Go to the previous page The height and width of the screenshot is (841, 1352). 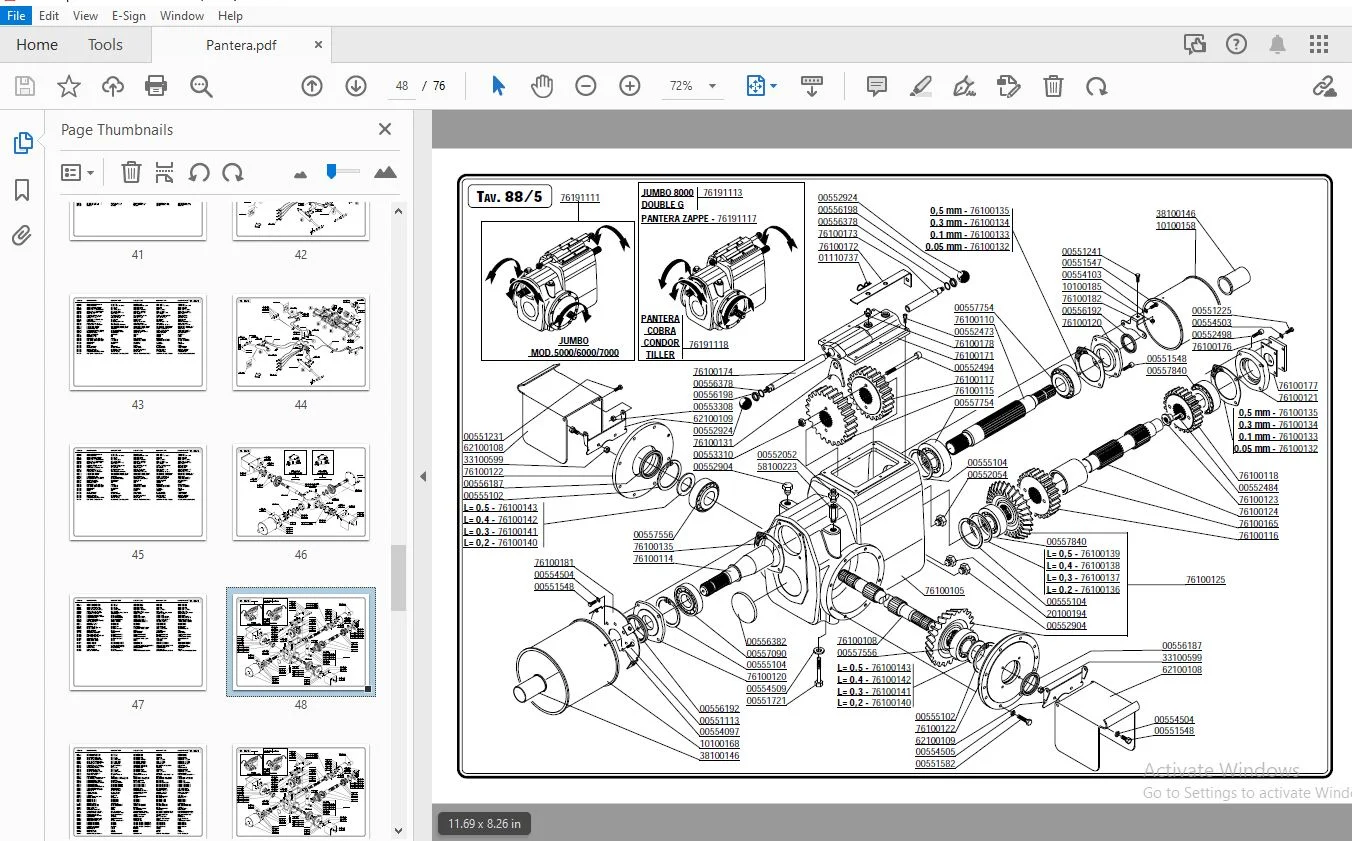[x=312, y=86]
